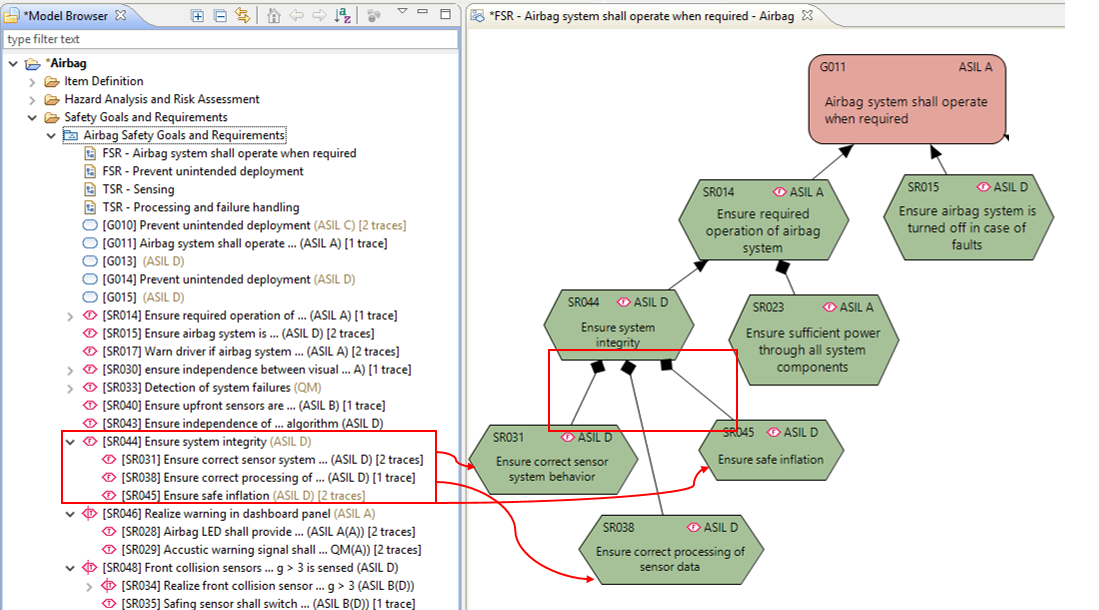The image size is (1099, 610).
Task: Click the FSR Prevent unintended deployment diagram icon
Action: click(90, 172)
